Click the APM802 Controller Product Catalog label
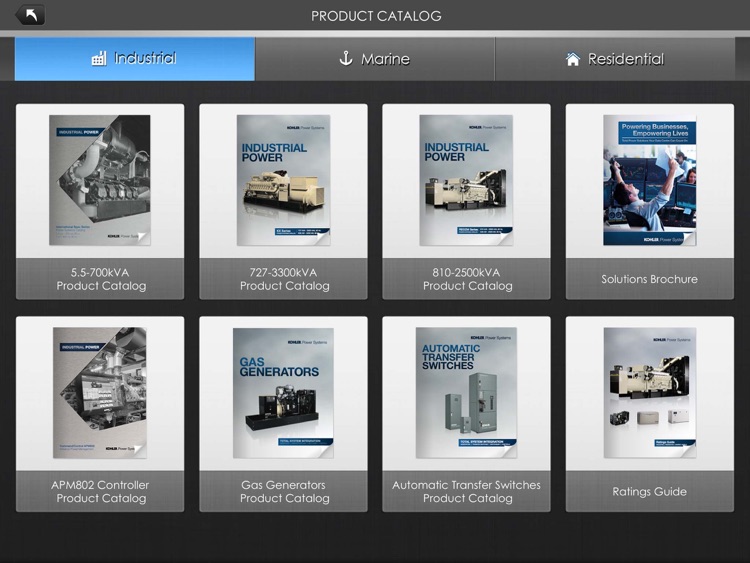750x563 pixels. (100, 491)
